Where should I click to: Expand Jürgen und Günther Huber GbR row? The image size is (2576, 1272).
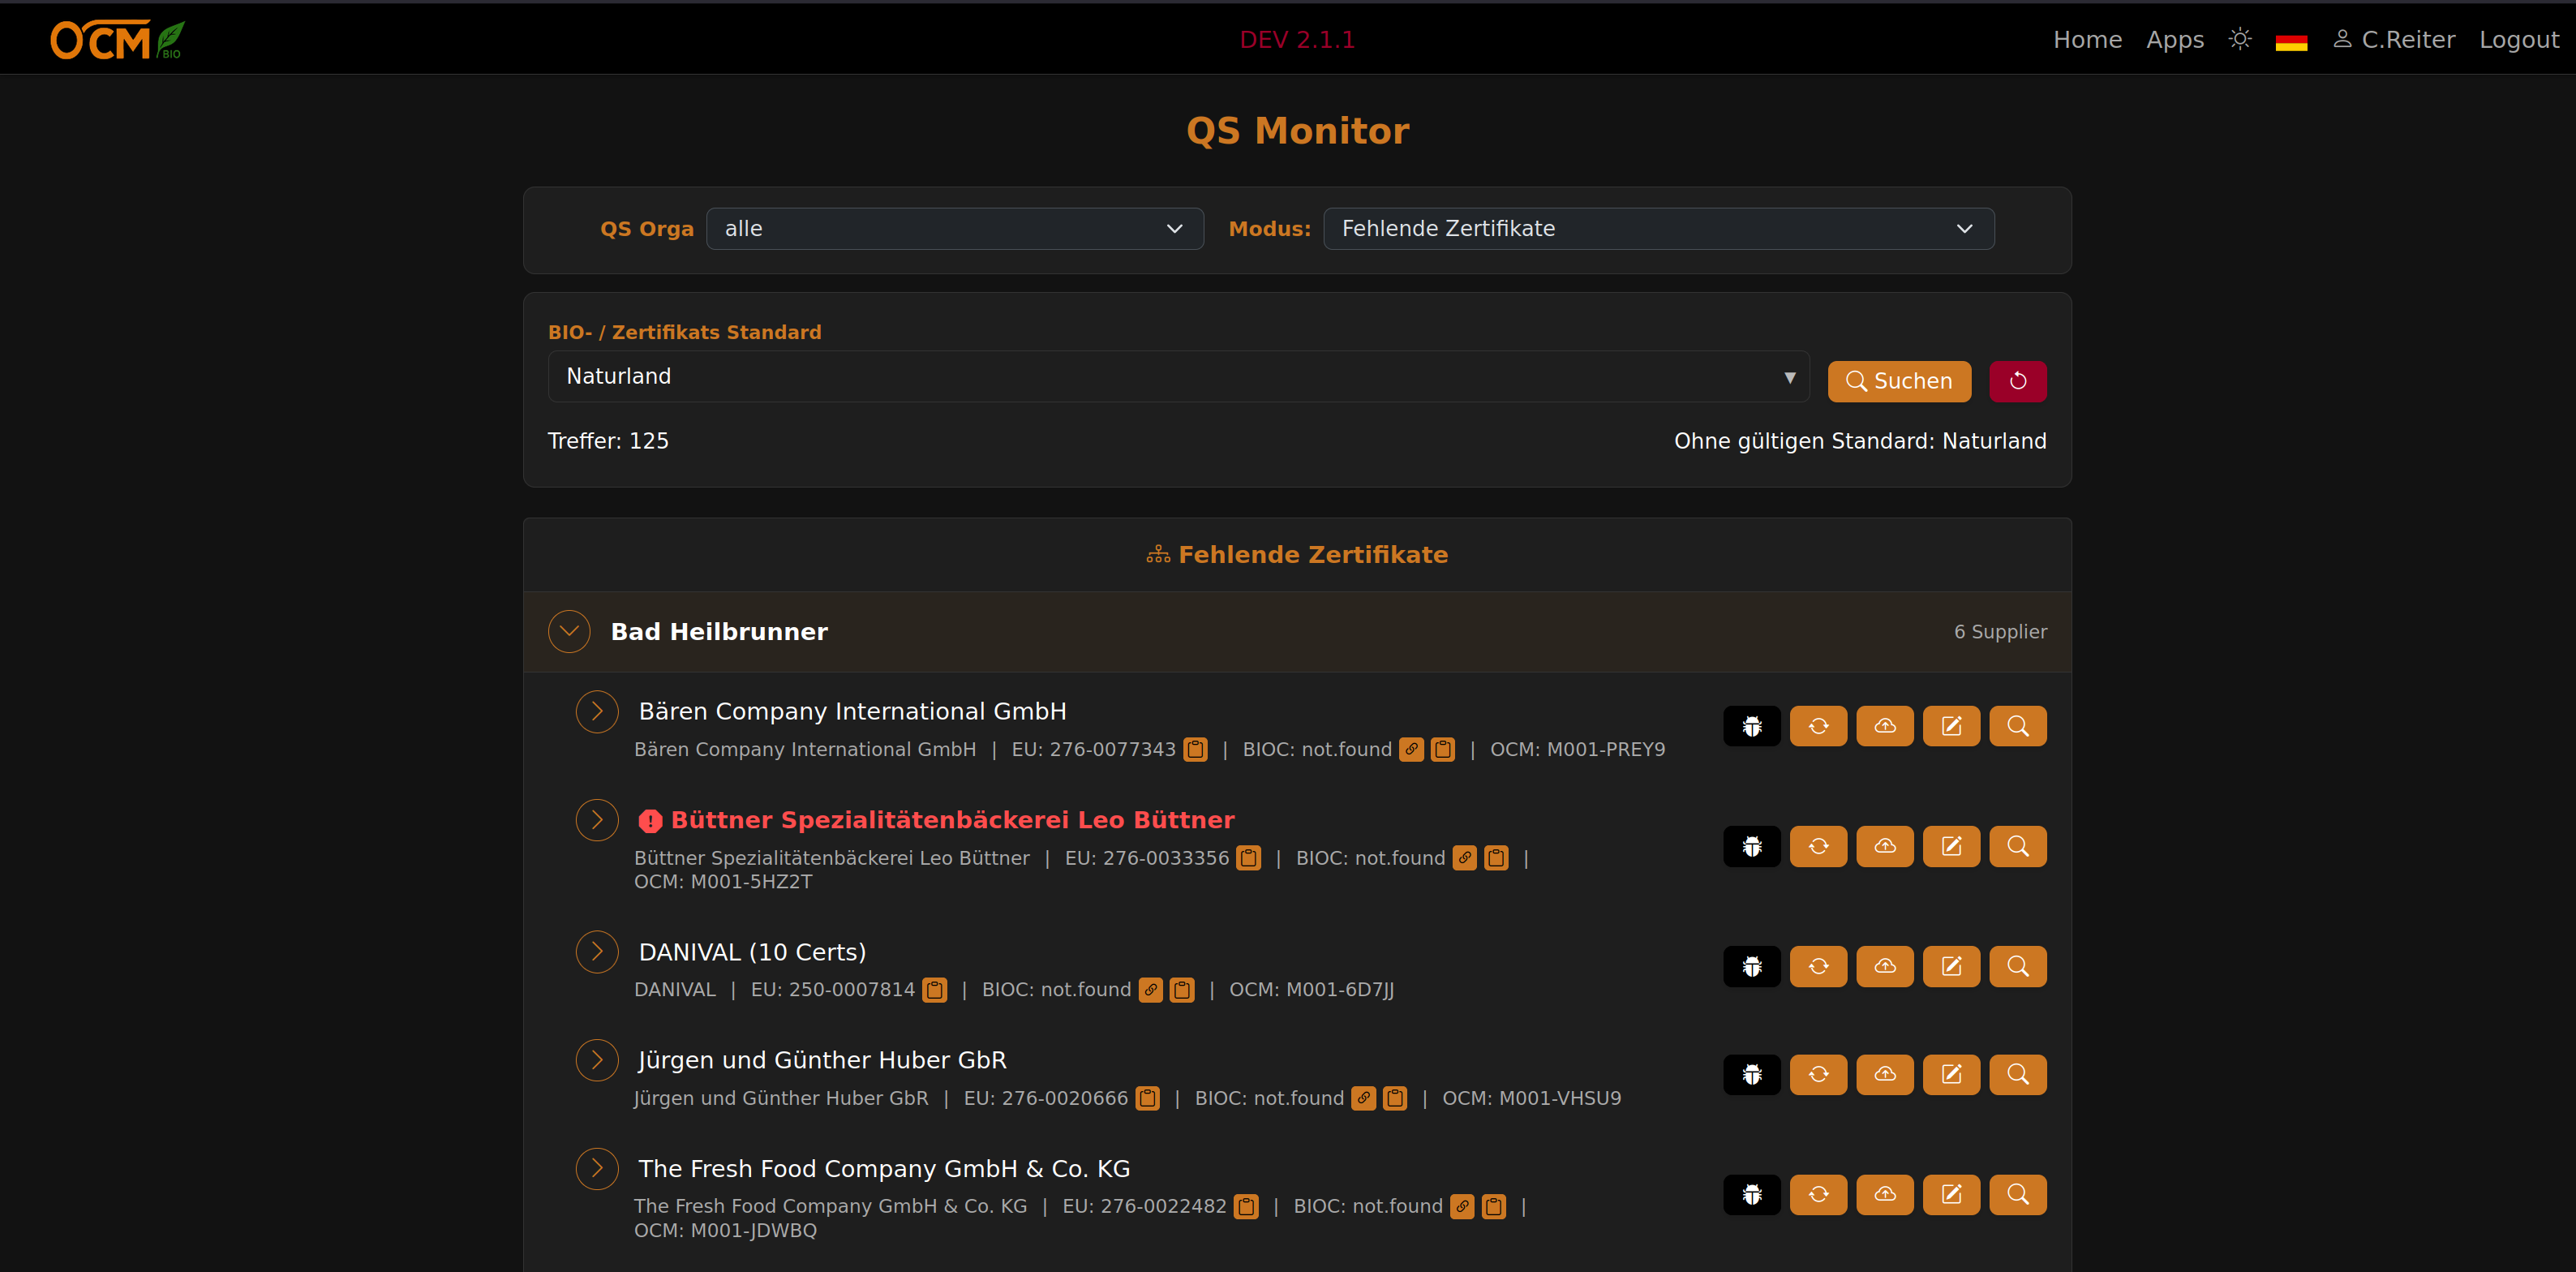coord(597,1060)
